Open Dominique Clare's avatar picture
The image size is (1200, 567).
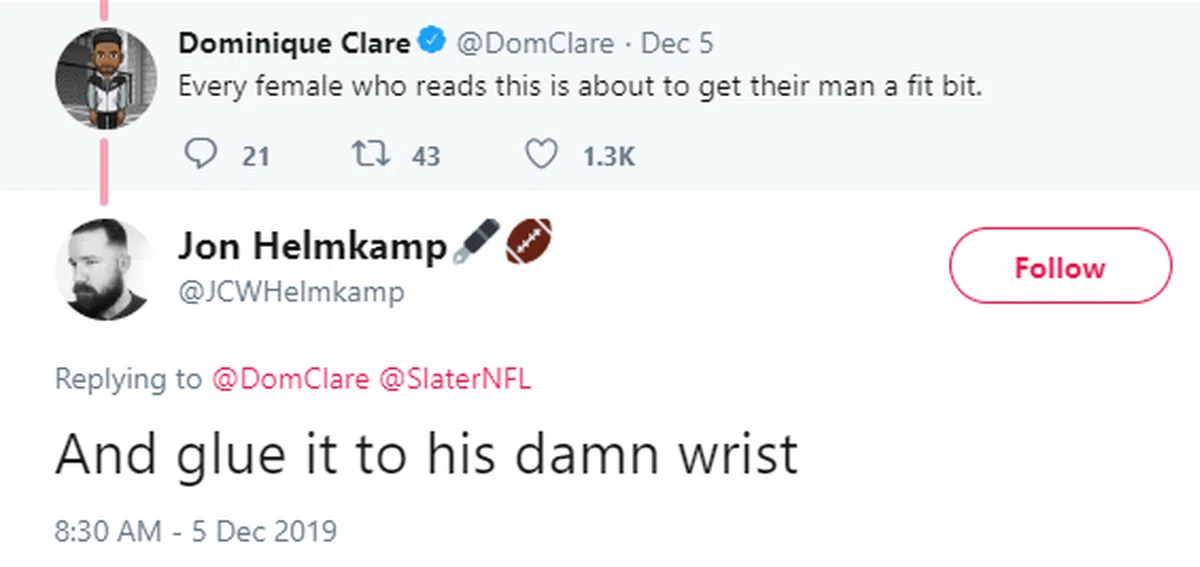104,78
